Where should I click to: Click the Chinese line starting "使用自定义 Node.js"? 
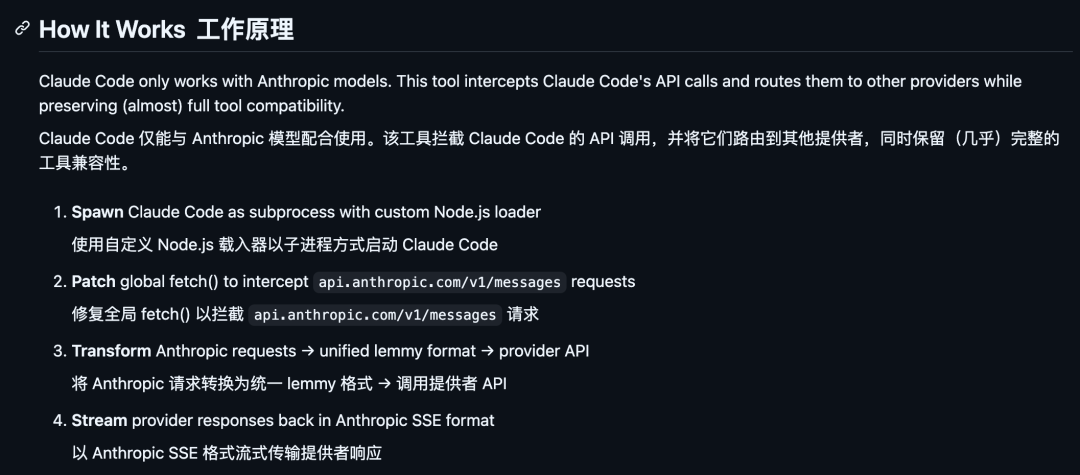click(x=284, y=245)
